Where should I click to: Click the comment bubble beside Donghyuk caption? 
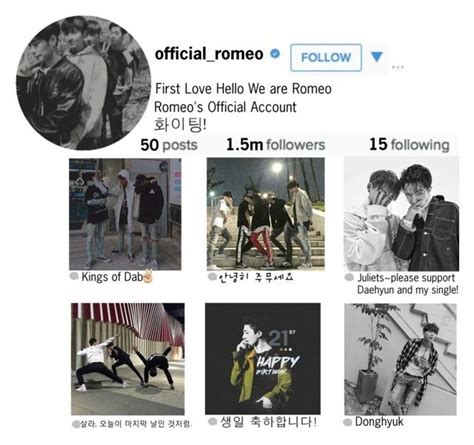[x=347, y=422]
